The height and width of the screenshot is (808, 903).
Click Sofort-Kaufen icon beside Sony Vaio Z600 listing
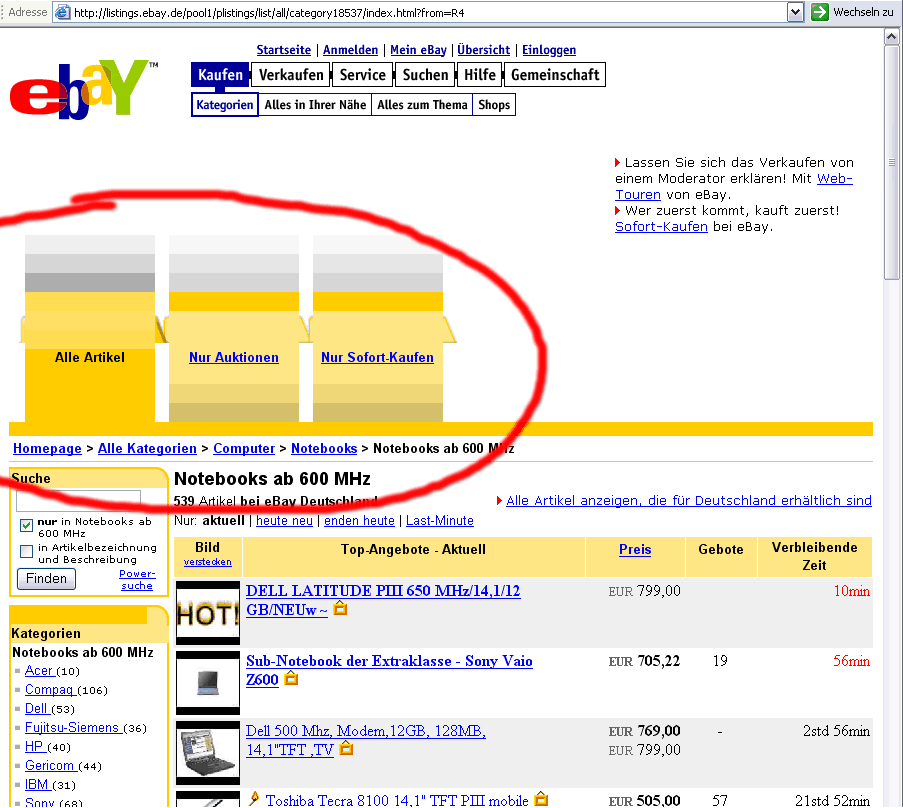[291, 678]
